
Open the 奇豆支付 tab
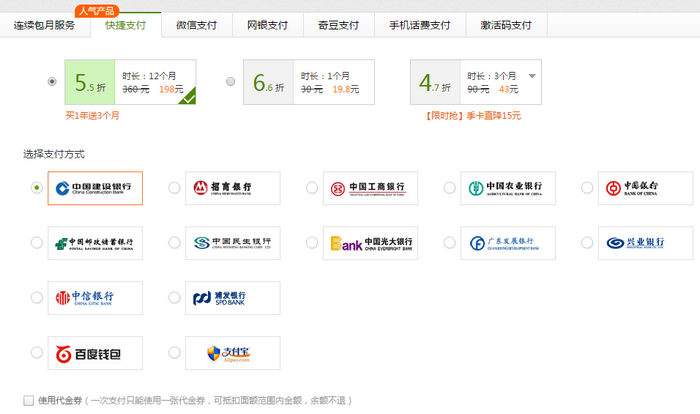338,25
